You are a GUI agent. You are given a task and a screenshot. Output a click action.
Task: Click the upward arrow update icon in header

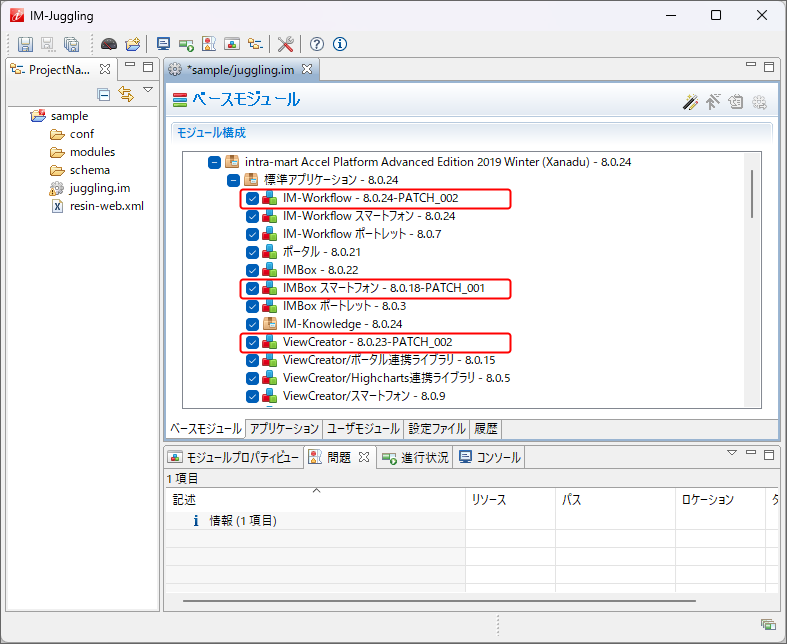(x=713, y=102)
